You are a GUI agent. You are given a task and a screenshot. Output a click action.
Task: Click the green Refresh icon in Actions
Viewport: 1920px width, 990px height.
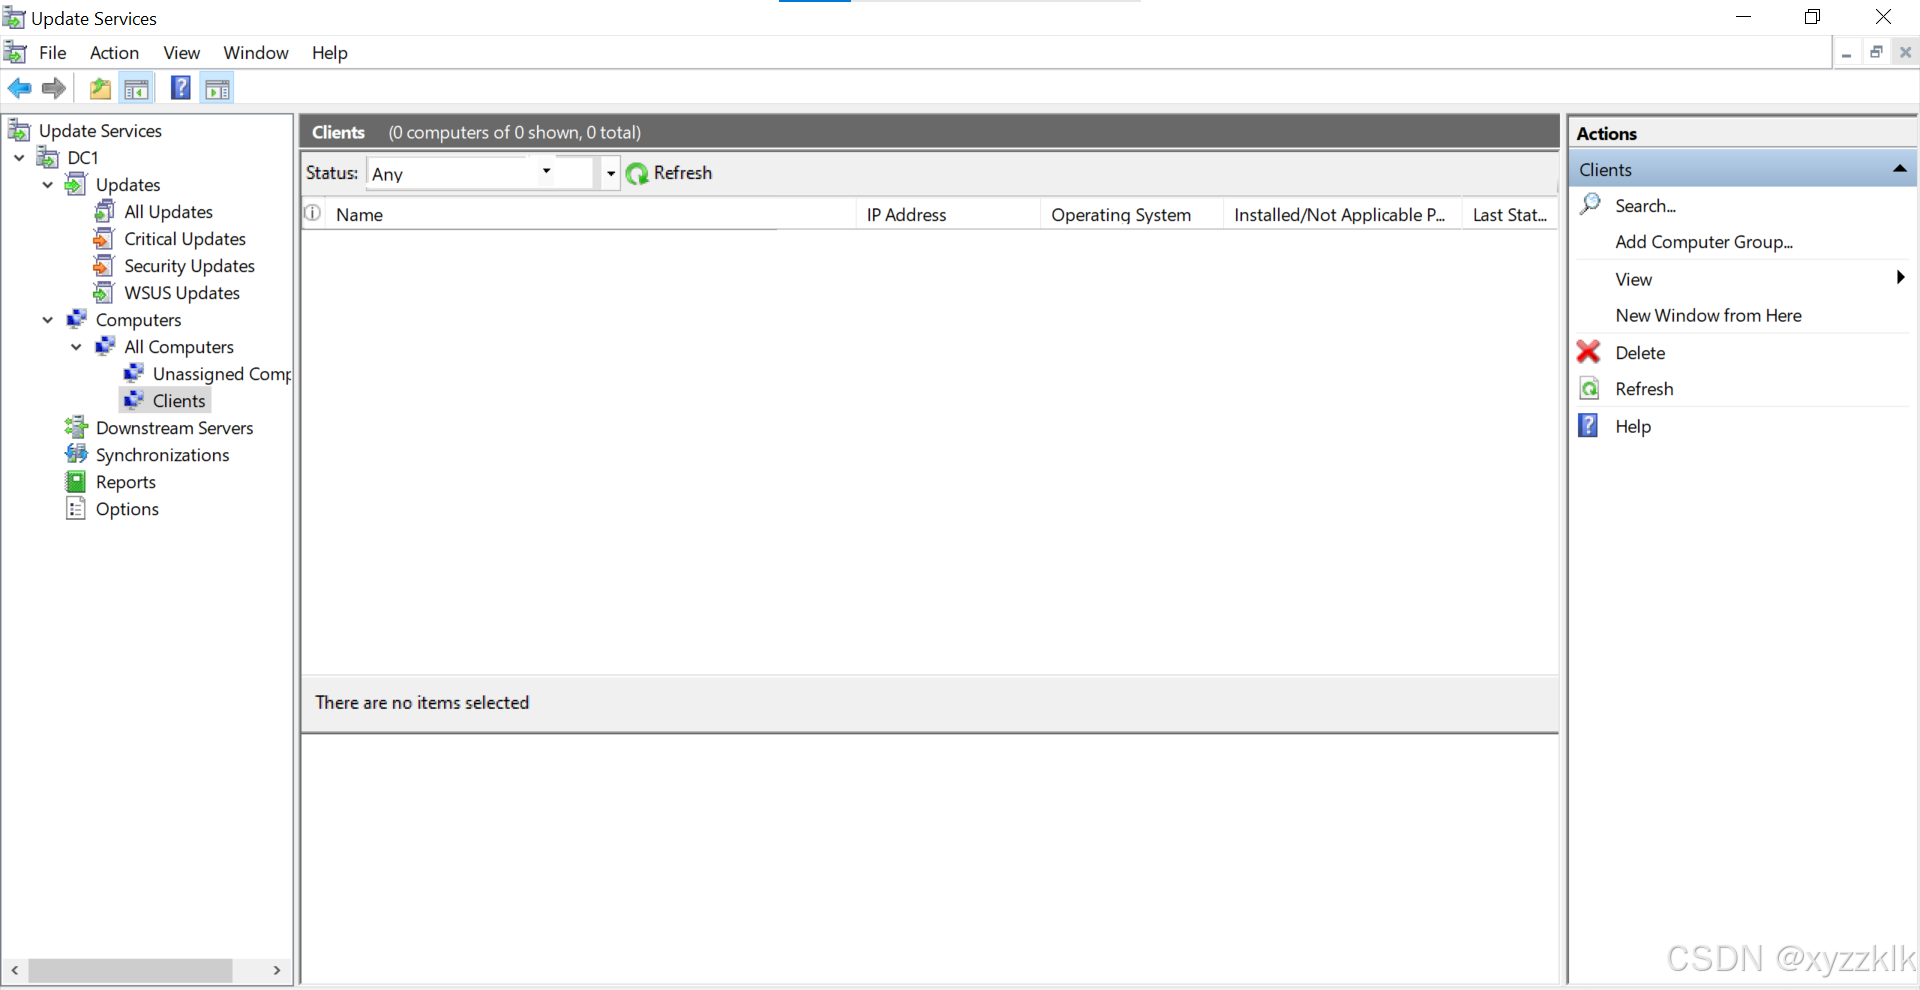(1589, 388)
